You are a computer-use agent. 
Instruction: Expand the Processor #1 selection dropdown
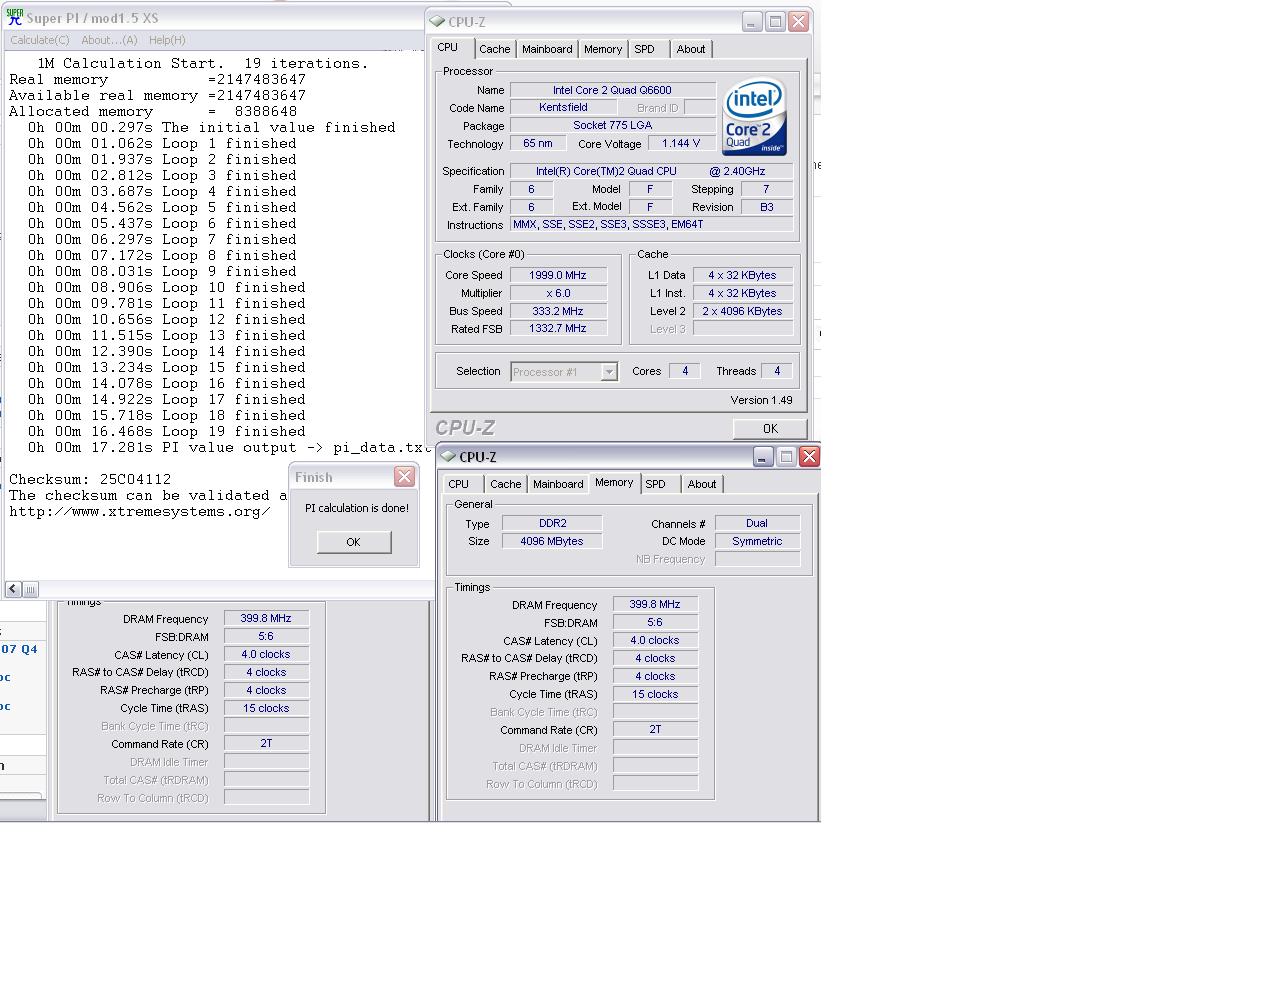[x=608, y=372]
